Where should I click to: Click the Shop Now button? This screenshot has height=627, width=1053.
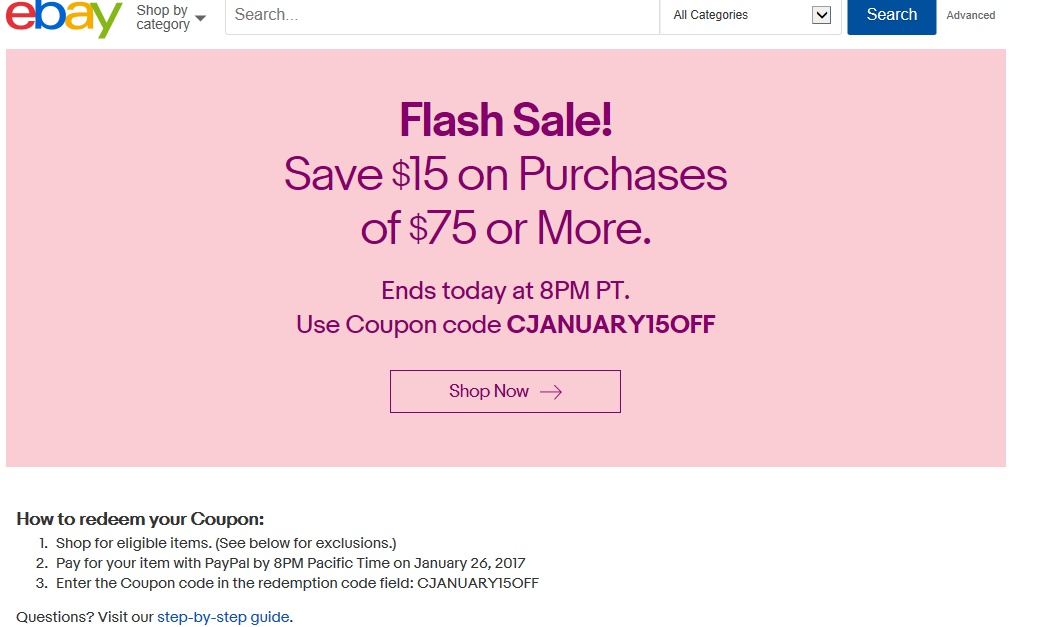coord(505,391)
